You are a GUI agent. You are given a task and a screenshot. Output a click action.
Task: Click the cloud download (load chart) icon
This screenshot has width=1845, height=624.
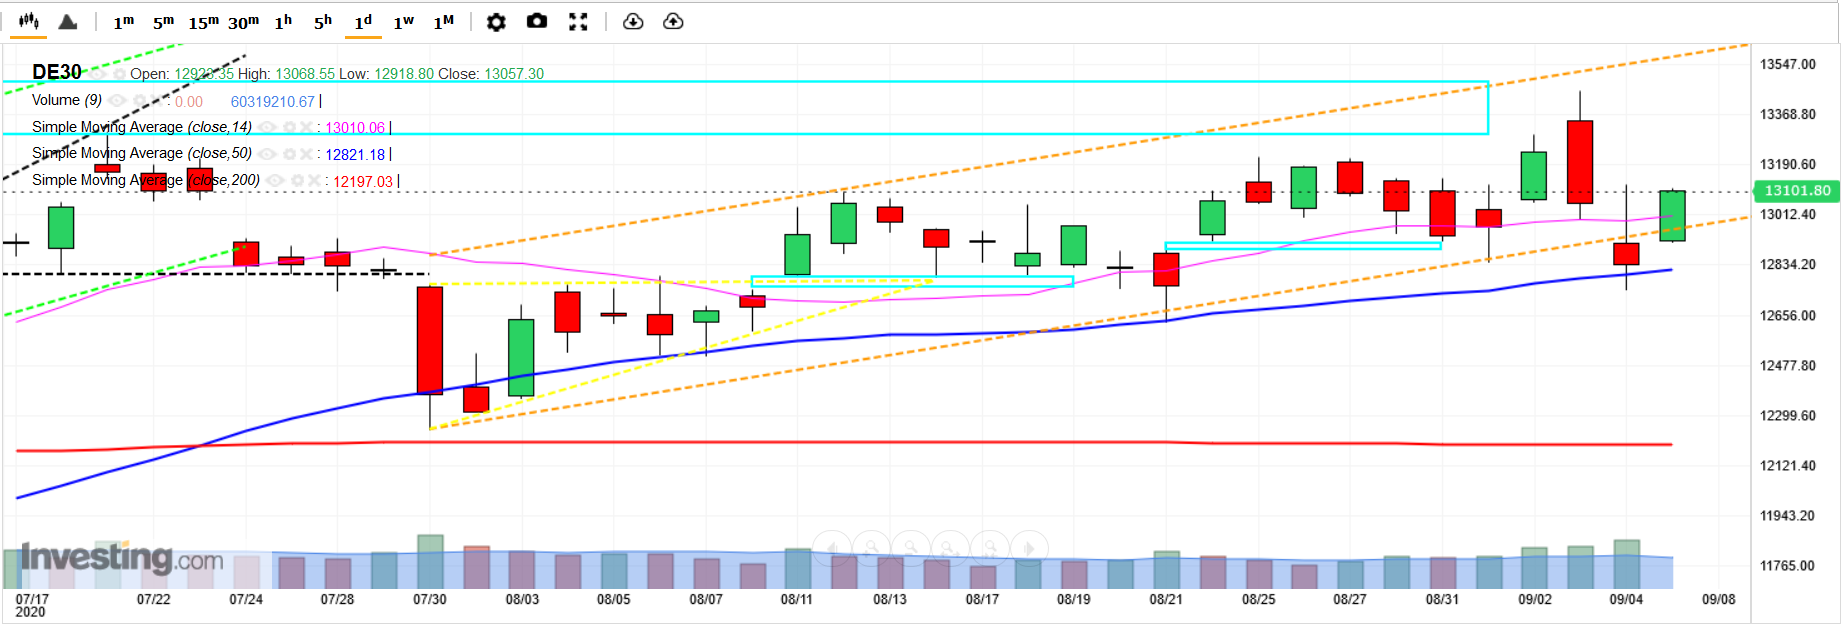click(x=633, y=21)
